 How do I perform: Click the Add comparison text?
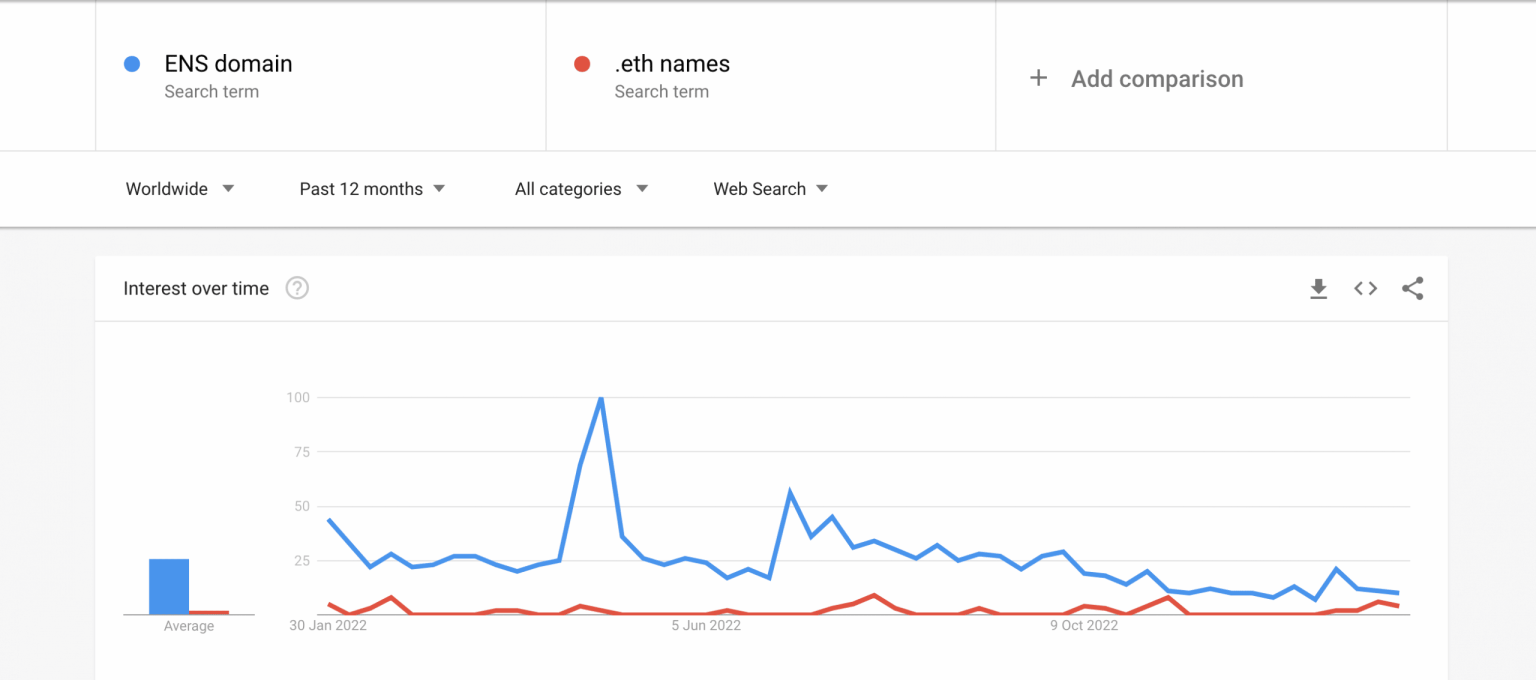tap(1157, 79)
